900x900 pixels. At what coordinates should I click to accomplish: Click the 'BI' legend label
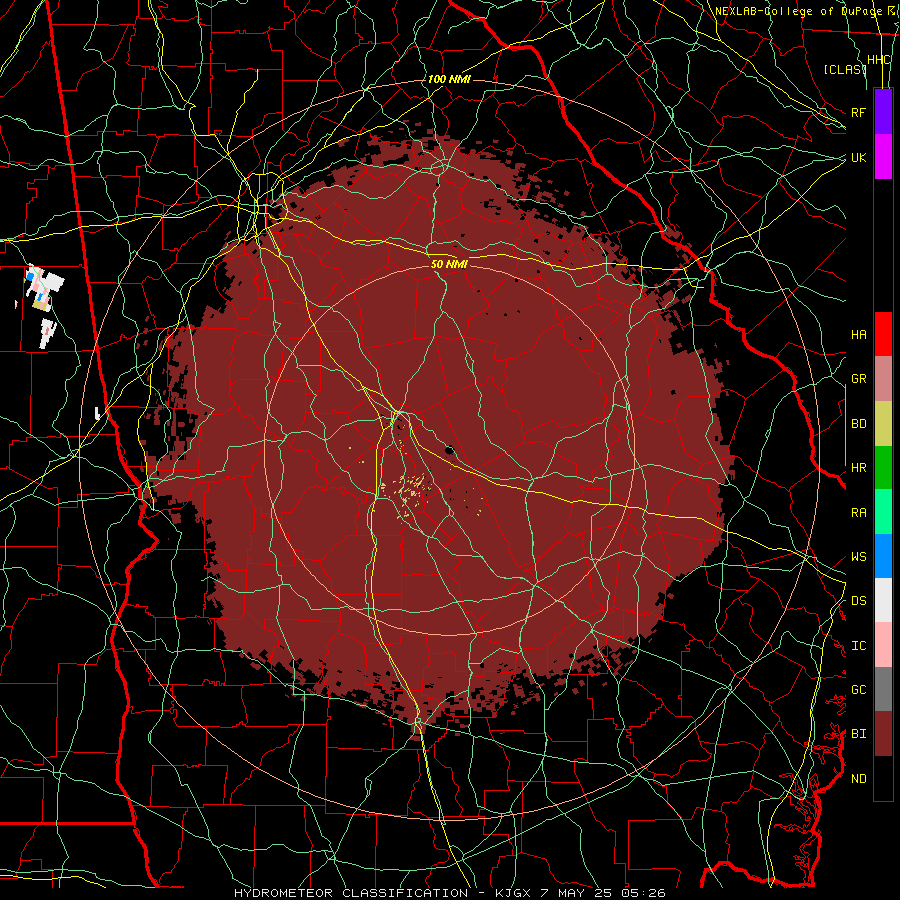(858, 734)
